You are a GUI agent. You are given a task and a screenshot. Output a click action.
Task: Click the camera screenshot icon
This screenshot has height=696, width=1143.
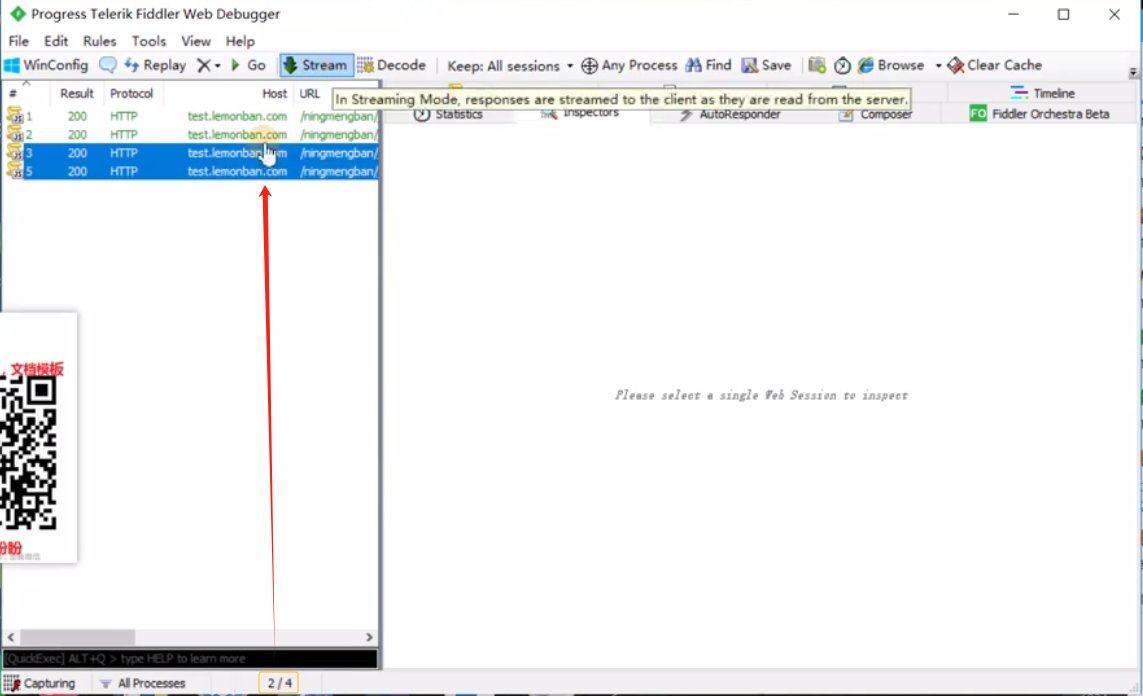pos(816,66)
